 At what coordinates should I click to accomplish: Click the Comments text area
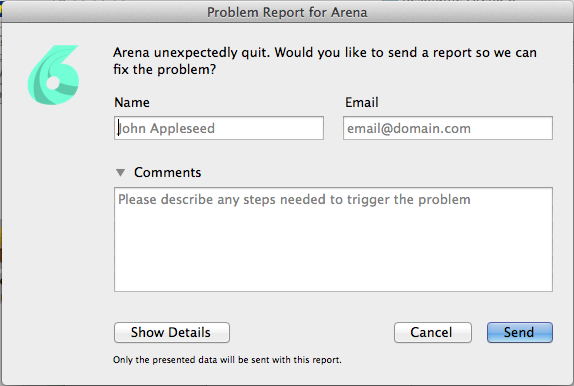(333, 240)
